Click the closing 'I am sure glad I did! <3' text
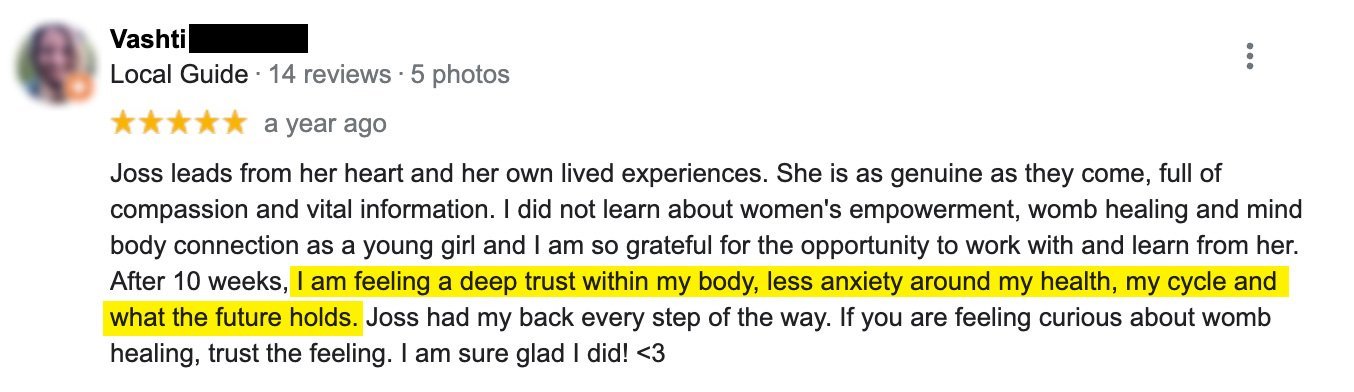 click(531, 354)
